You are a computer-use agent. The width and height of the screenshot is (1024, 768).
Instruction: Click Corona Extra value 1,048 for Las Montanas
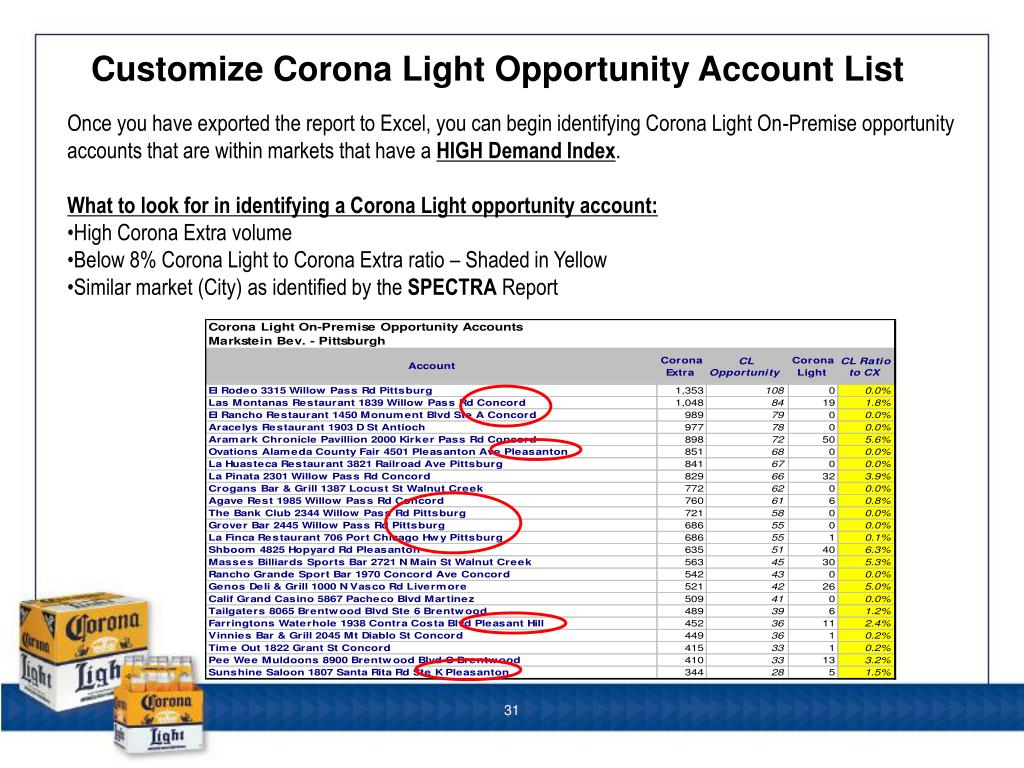click(690, 402)
